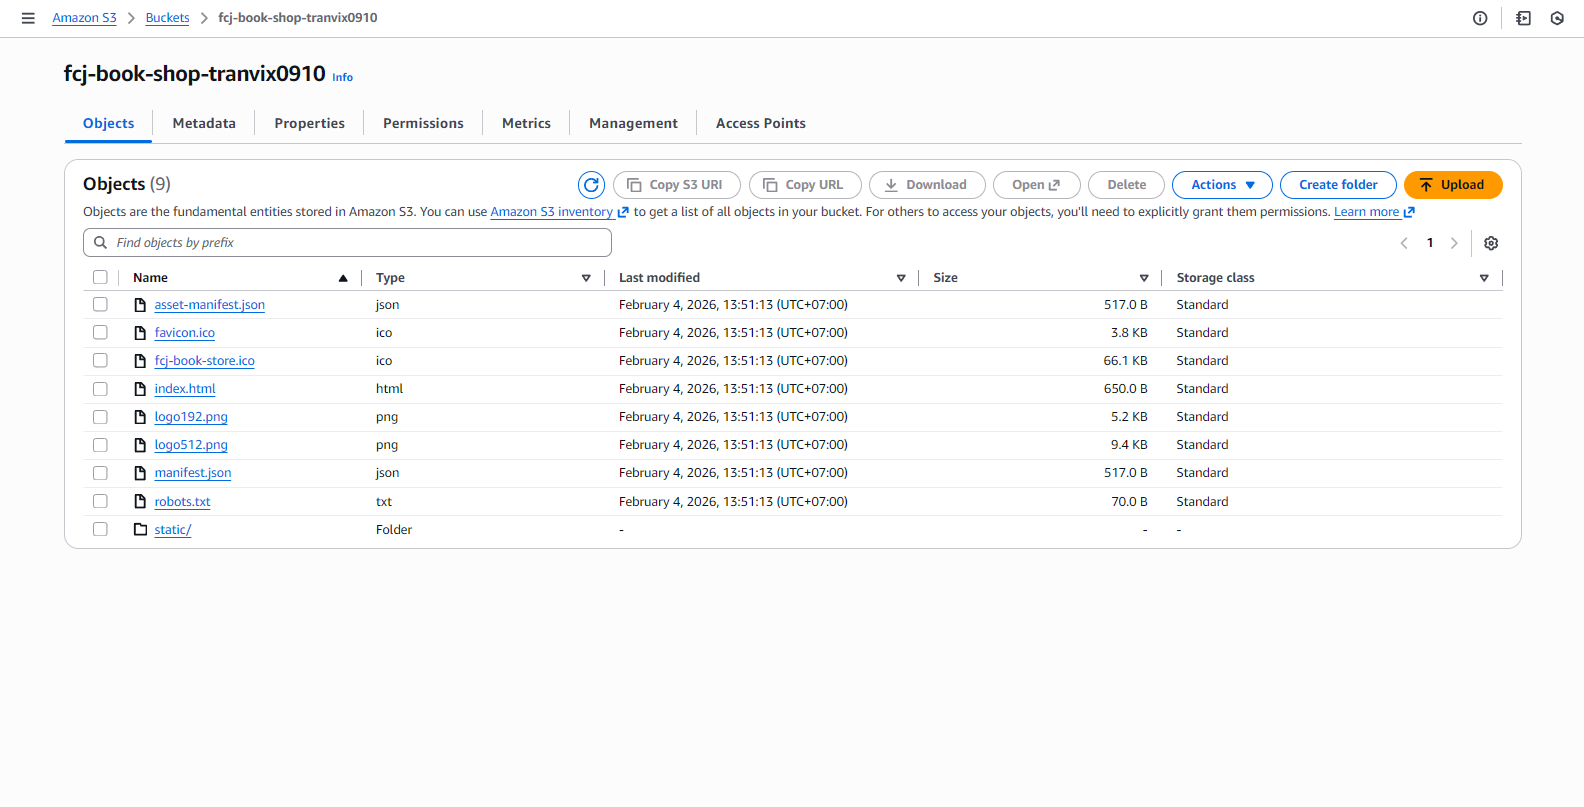Image resolution: width=1584 pixels, height=807 pixels.
Task: Click the Download button
Action: [927, 185]
